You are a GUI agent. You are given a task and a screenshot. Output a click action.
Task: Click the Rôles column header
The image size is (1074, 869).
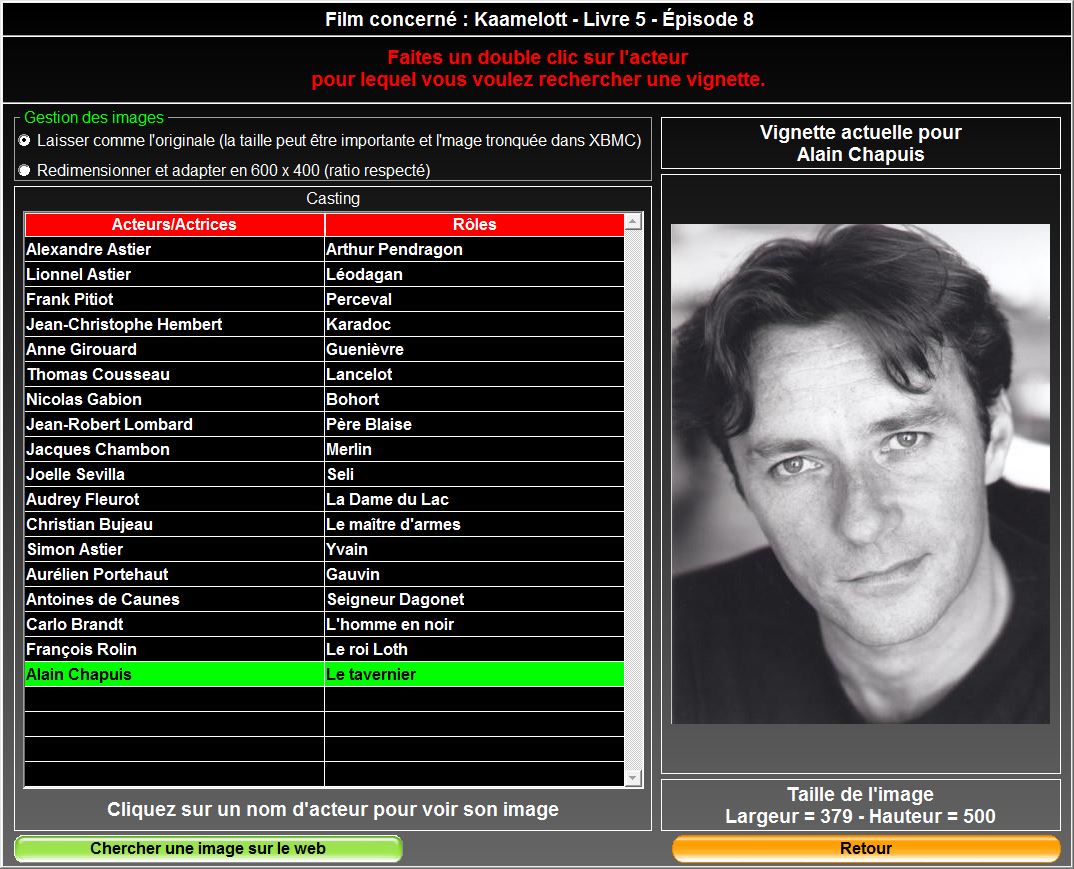(475, 225)
